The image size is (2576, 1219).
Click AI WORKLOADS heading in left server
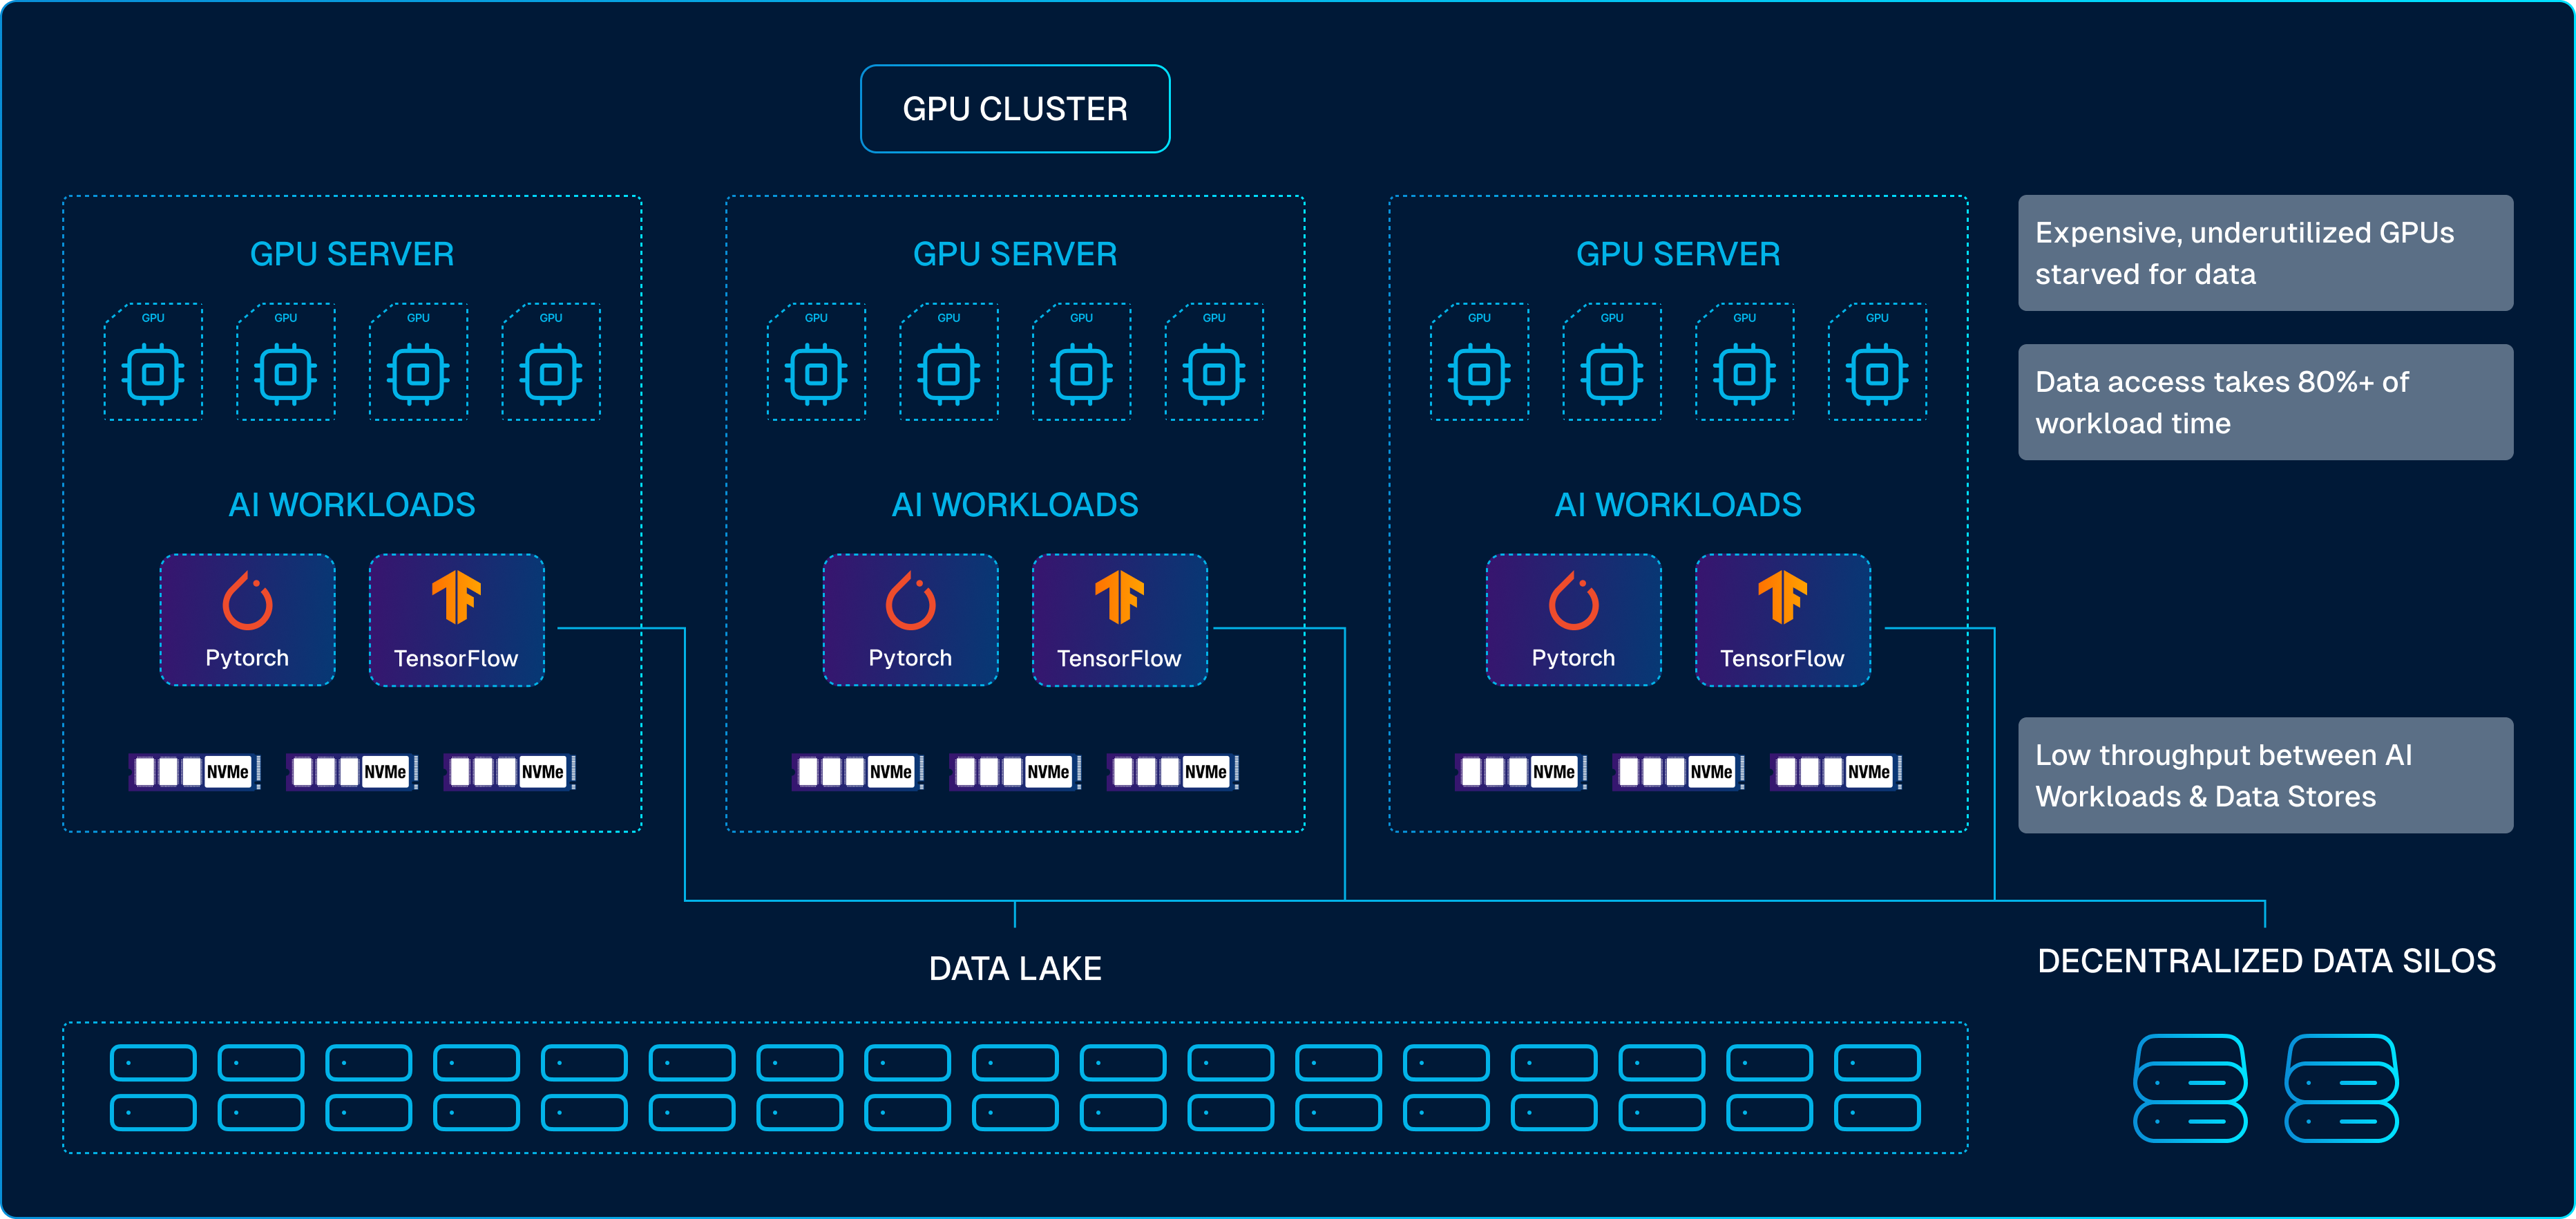pyautogui.click(x=352, y=505)
